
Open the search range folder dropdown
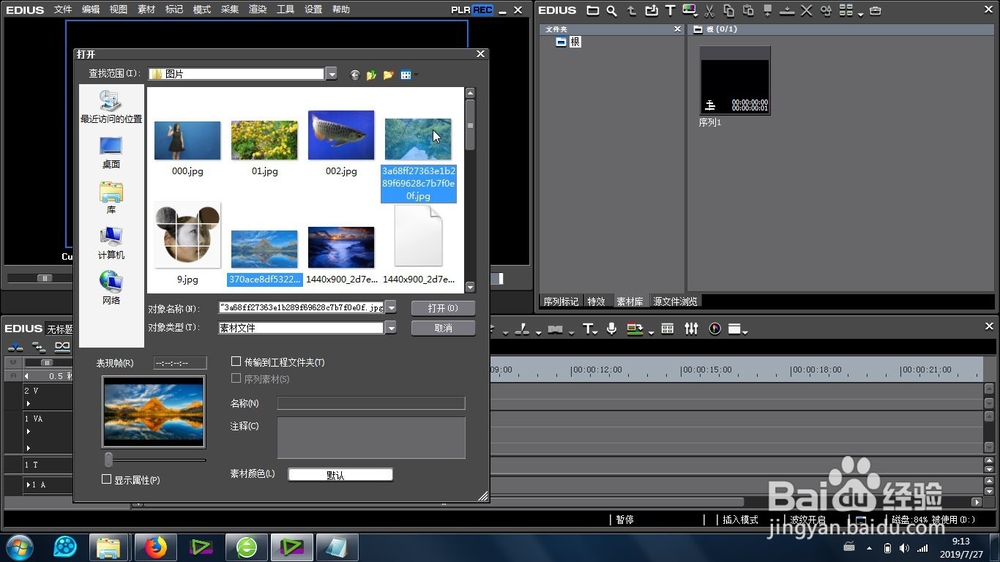(x=332, y=74)
